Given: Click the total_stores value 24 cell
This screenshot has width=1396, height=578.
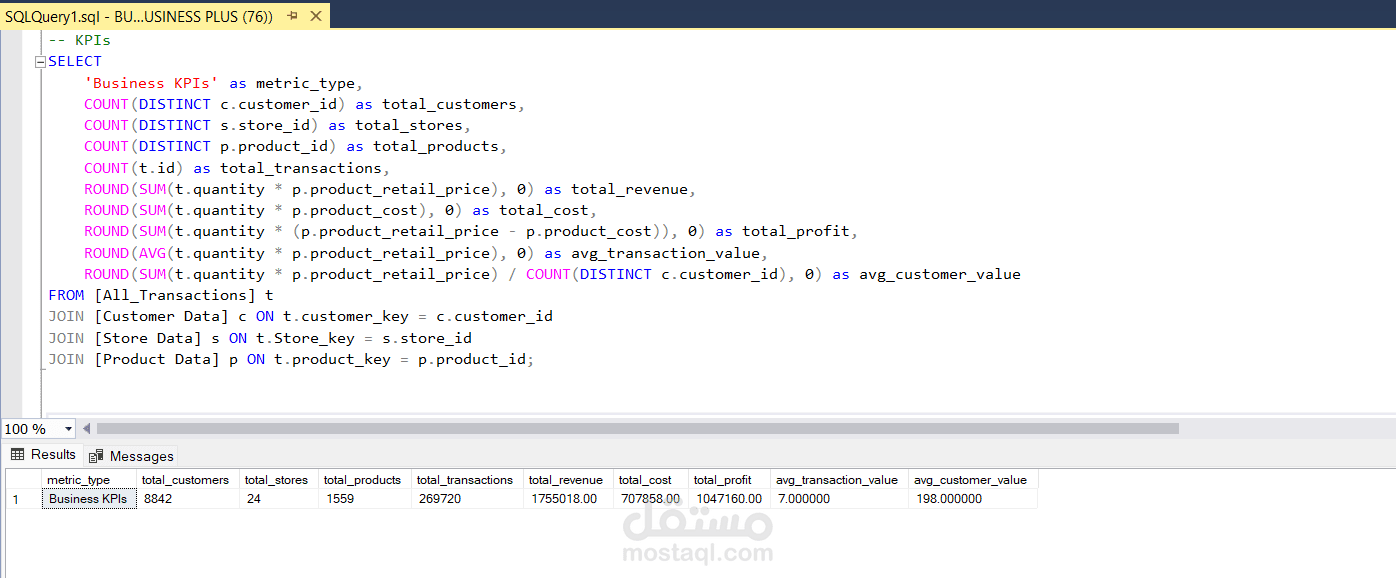Looking at the screenshot, I should 279,499.
